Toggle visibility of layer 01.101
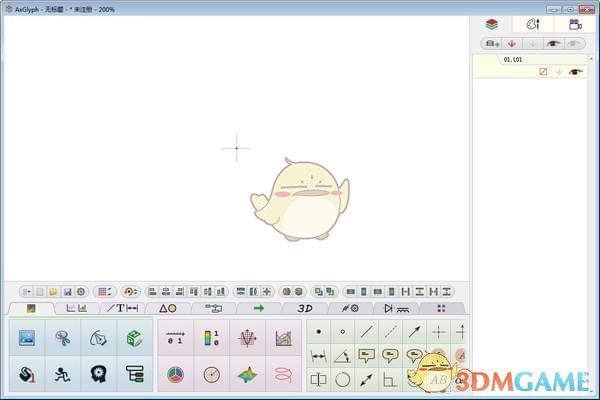 [x=575, y=72]
